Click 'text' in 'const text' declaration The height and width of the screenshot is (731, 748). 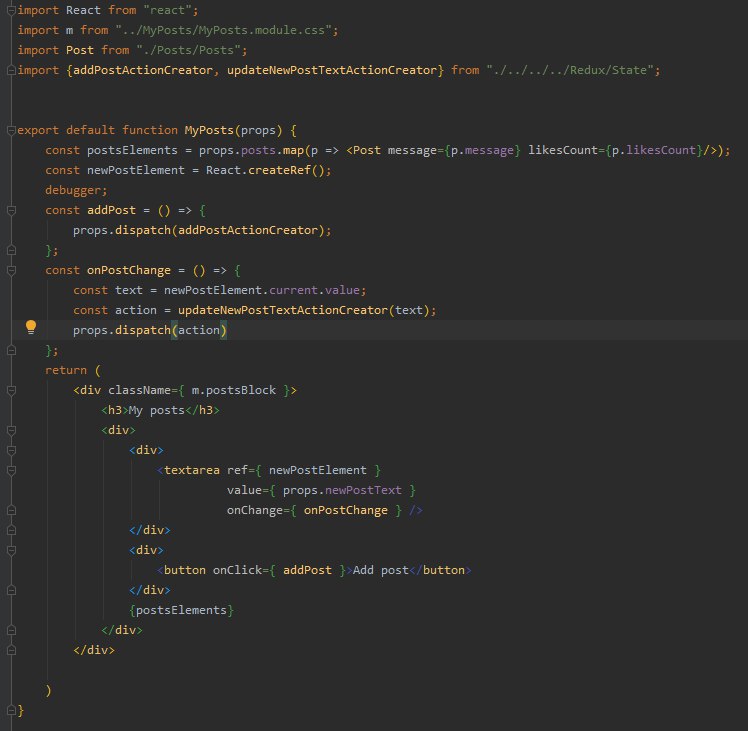(x=129, y=290)
